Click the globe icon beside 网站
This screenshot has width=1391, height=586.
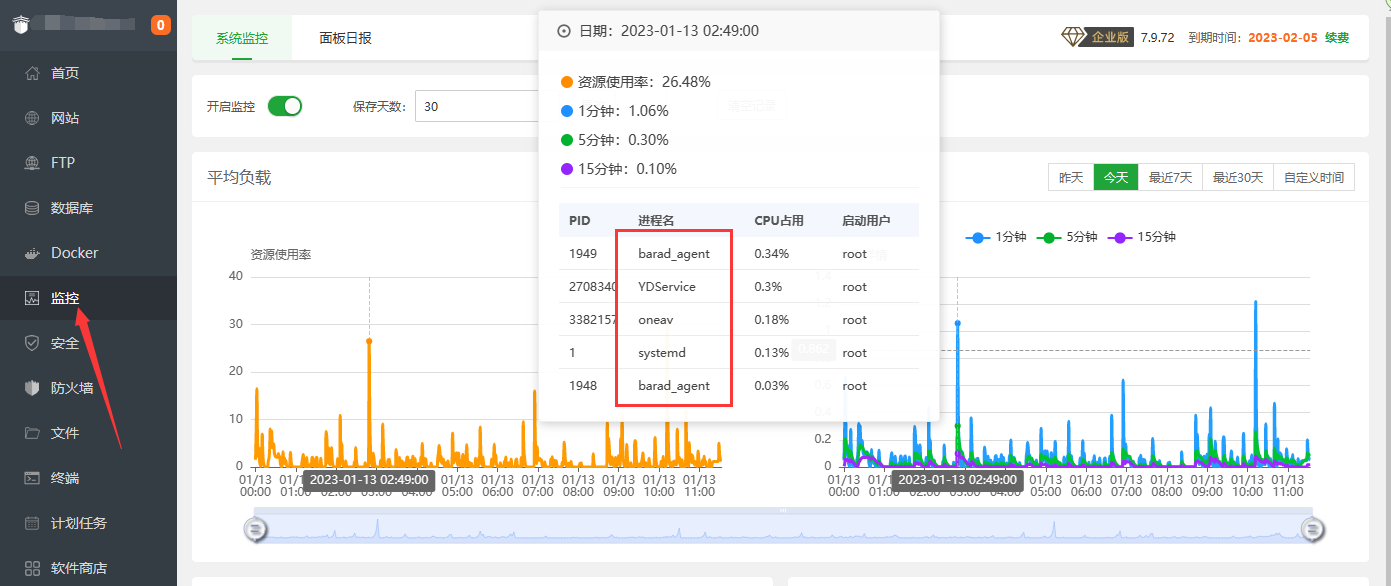click(32, 118)
